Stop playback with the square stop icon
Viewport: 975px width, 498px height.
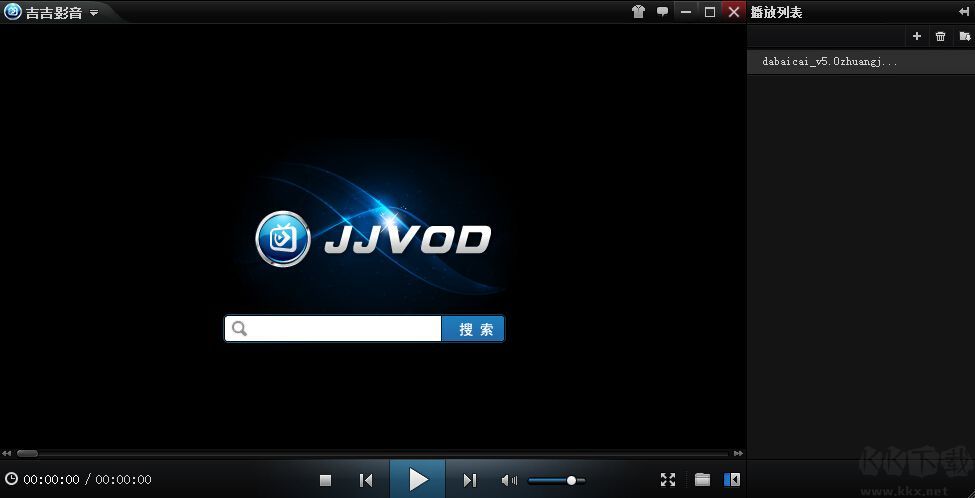coord(325,480)
